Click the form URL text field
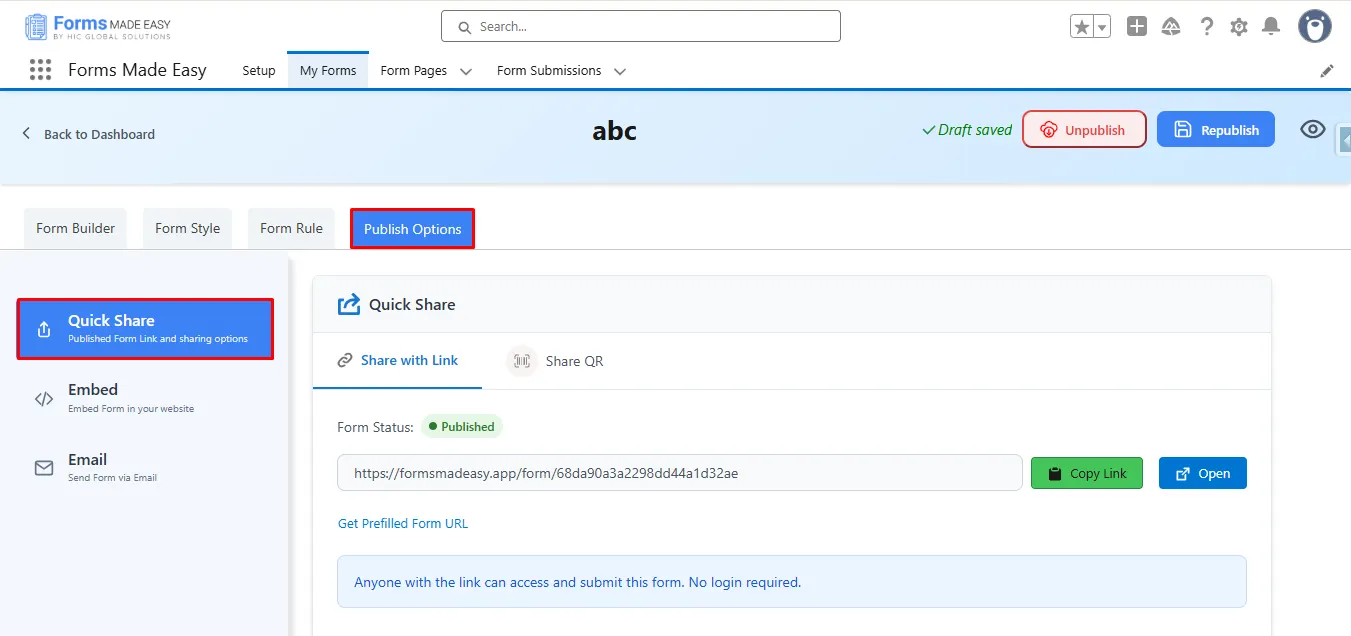The image size is (1351, 636). [679, 473]
